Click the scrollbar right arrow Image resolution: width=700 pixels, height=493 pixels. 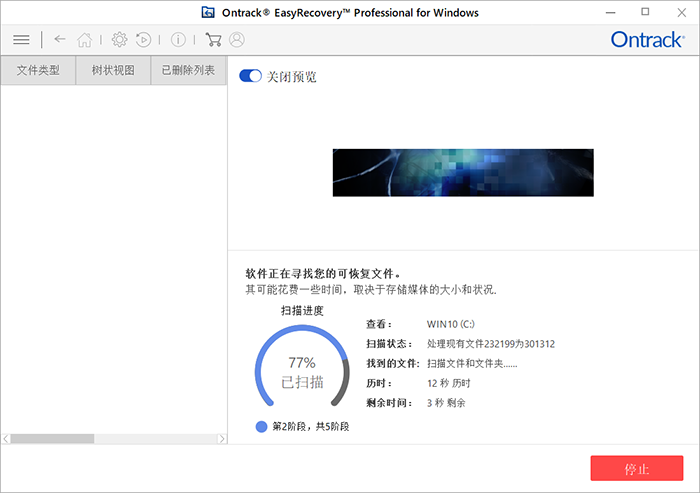[222, 439]
